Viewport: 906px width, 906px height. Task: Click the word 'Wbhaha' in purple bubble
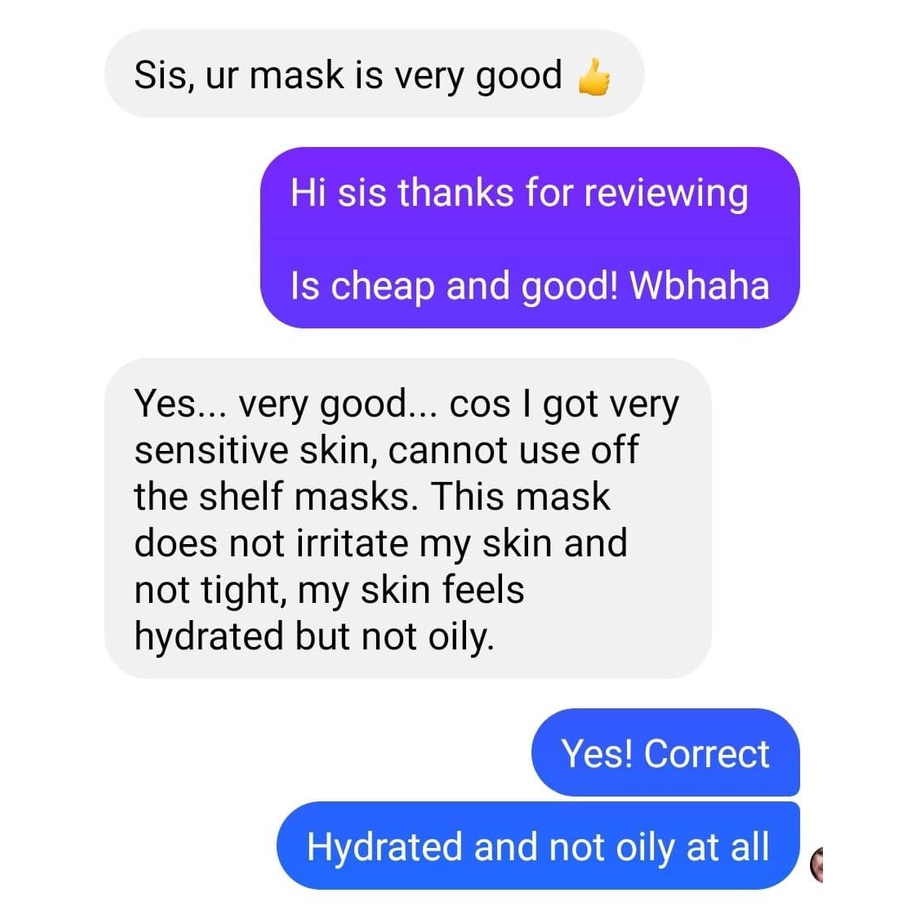pos(700,285)
